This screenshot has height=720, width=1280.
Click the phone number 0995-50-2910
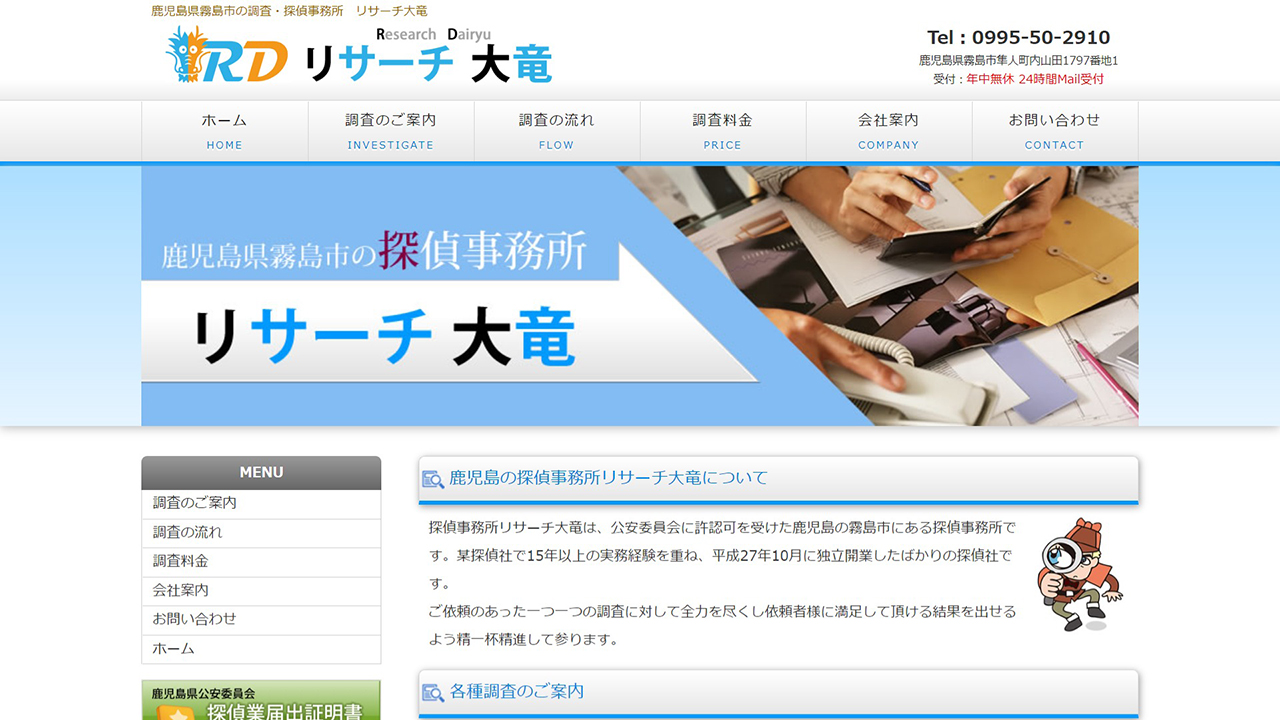coord(1040,37)
